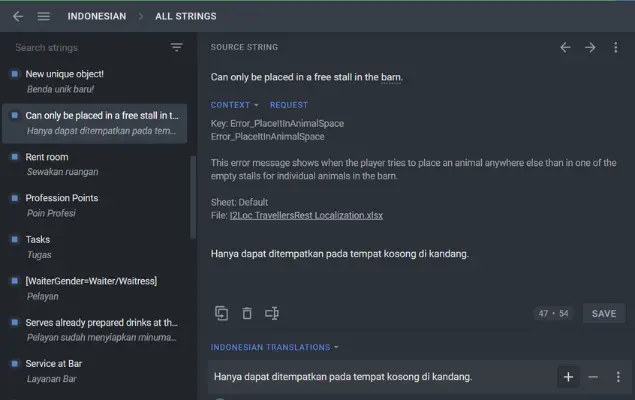Click the Search strings field
635x400 pixels.
point(89,48)
